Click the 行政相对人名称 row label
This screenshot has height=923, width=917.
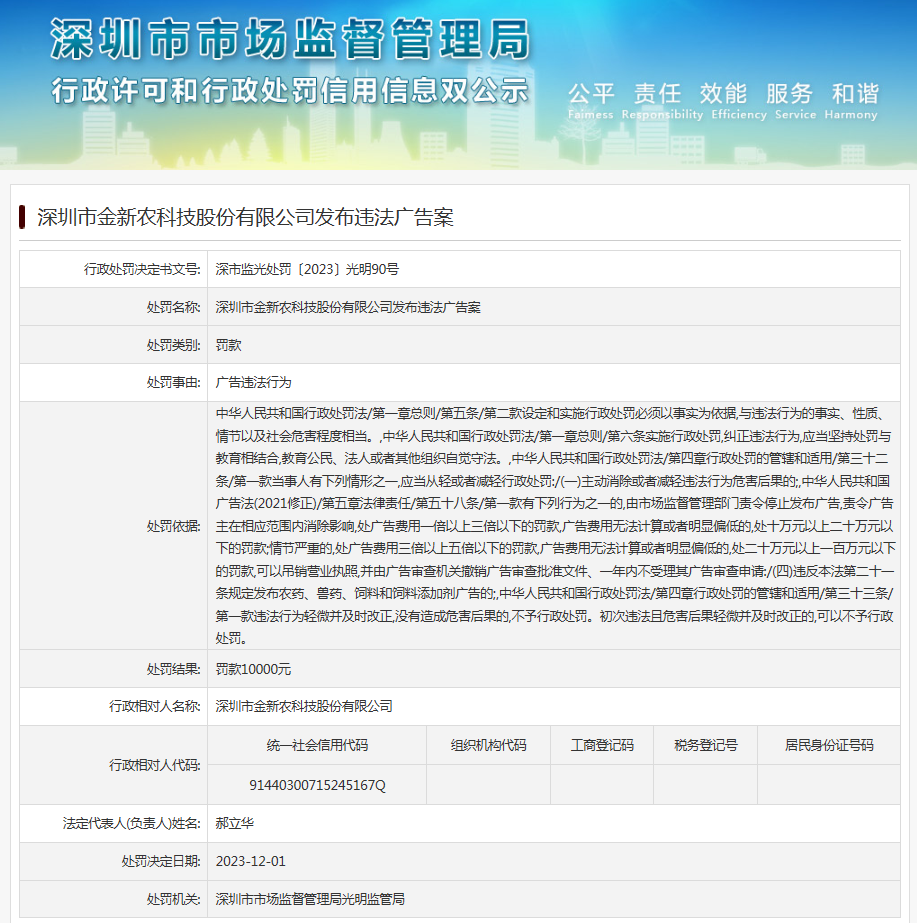click(155, 706)
